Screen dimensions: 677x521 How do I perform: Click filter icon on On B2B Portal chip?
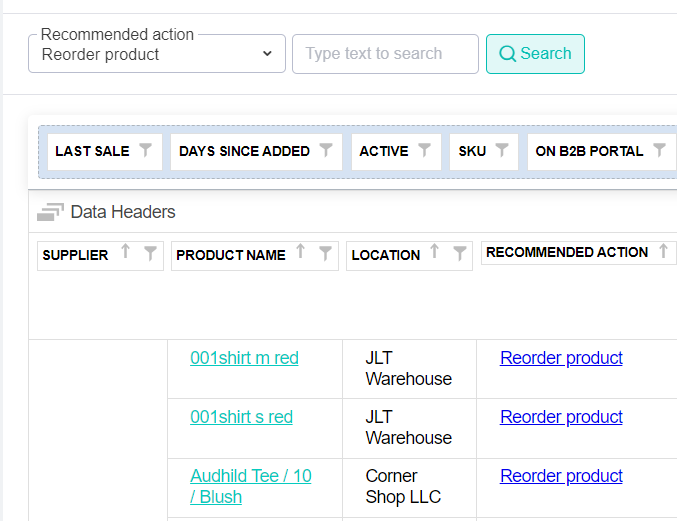point(659,150)
